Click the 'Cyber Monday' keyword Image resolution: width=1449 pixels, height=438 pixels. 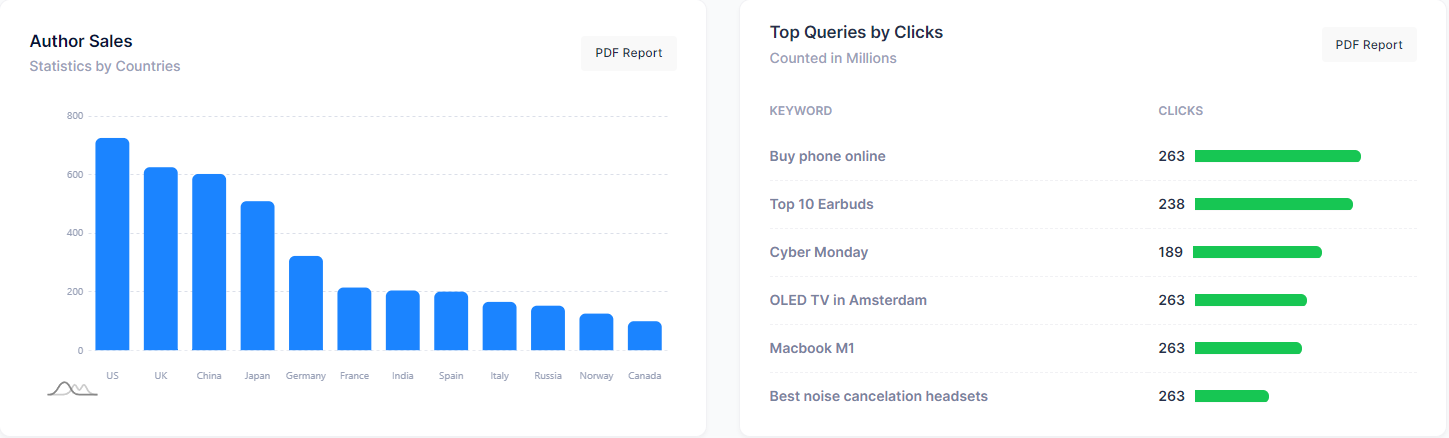[x=818, y=252]
